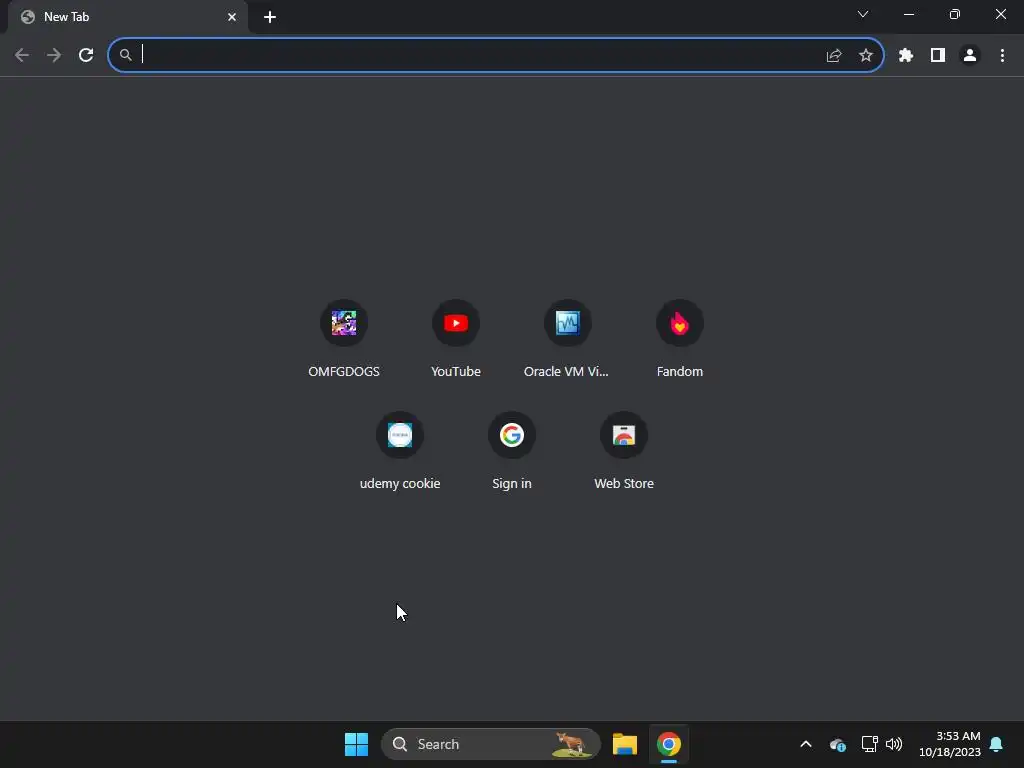
Task: Open the YouTube shortcut
Action: [x=456, y=339]
